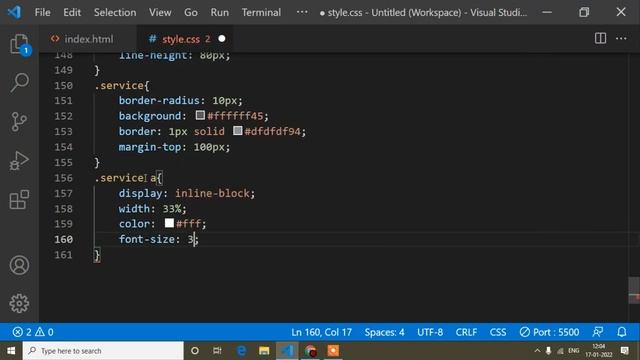Show errors and warnings in status bar
640x360 pixels.
(x=33, y=332)
